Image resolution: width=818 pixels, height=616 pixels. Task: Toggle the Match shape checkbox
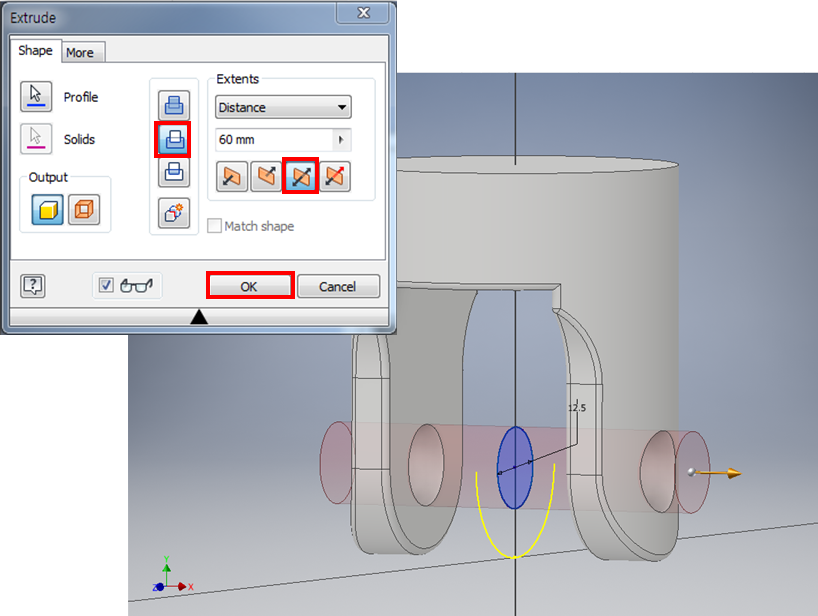pyautogui.click(x=214, y=226)
